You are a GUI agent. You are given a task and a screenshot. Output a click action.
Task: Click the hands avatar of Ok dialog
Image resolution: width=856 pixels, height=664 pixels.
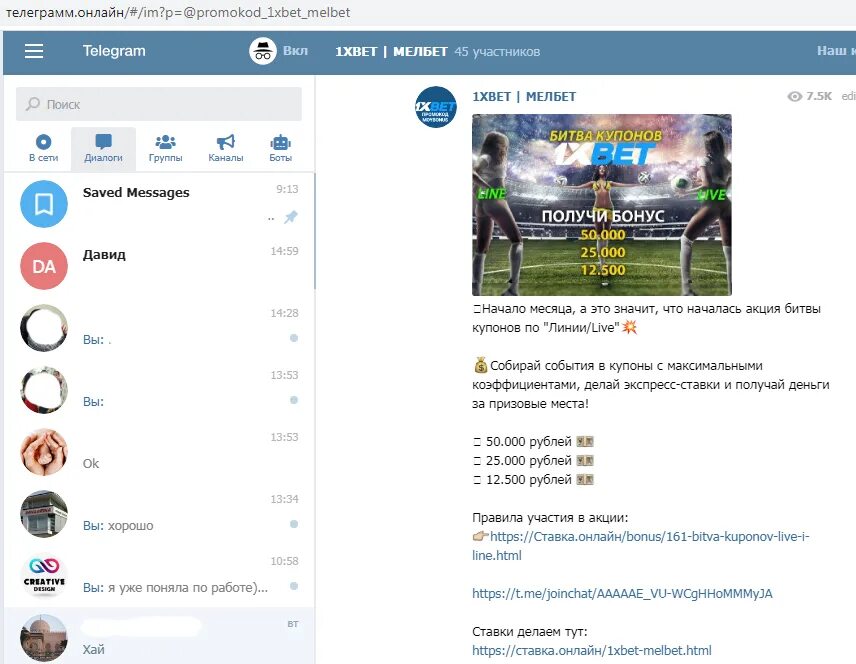point(44,452)
